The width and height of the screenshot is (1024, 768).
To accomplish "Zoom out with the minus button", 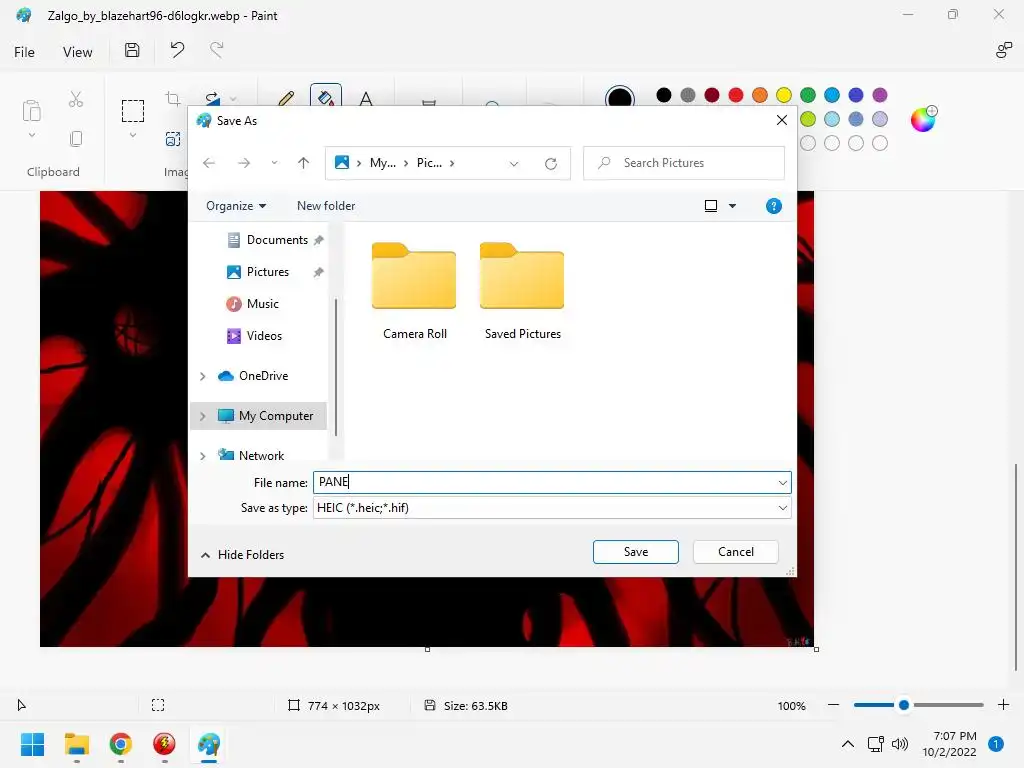I will (833, 705).
